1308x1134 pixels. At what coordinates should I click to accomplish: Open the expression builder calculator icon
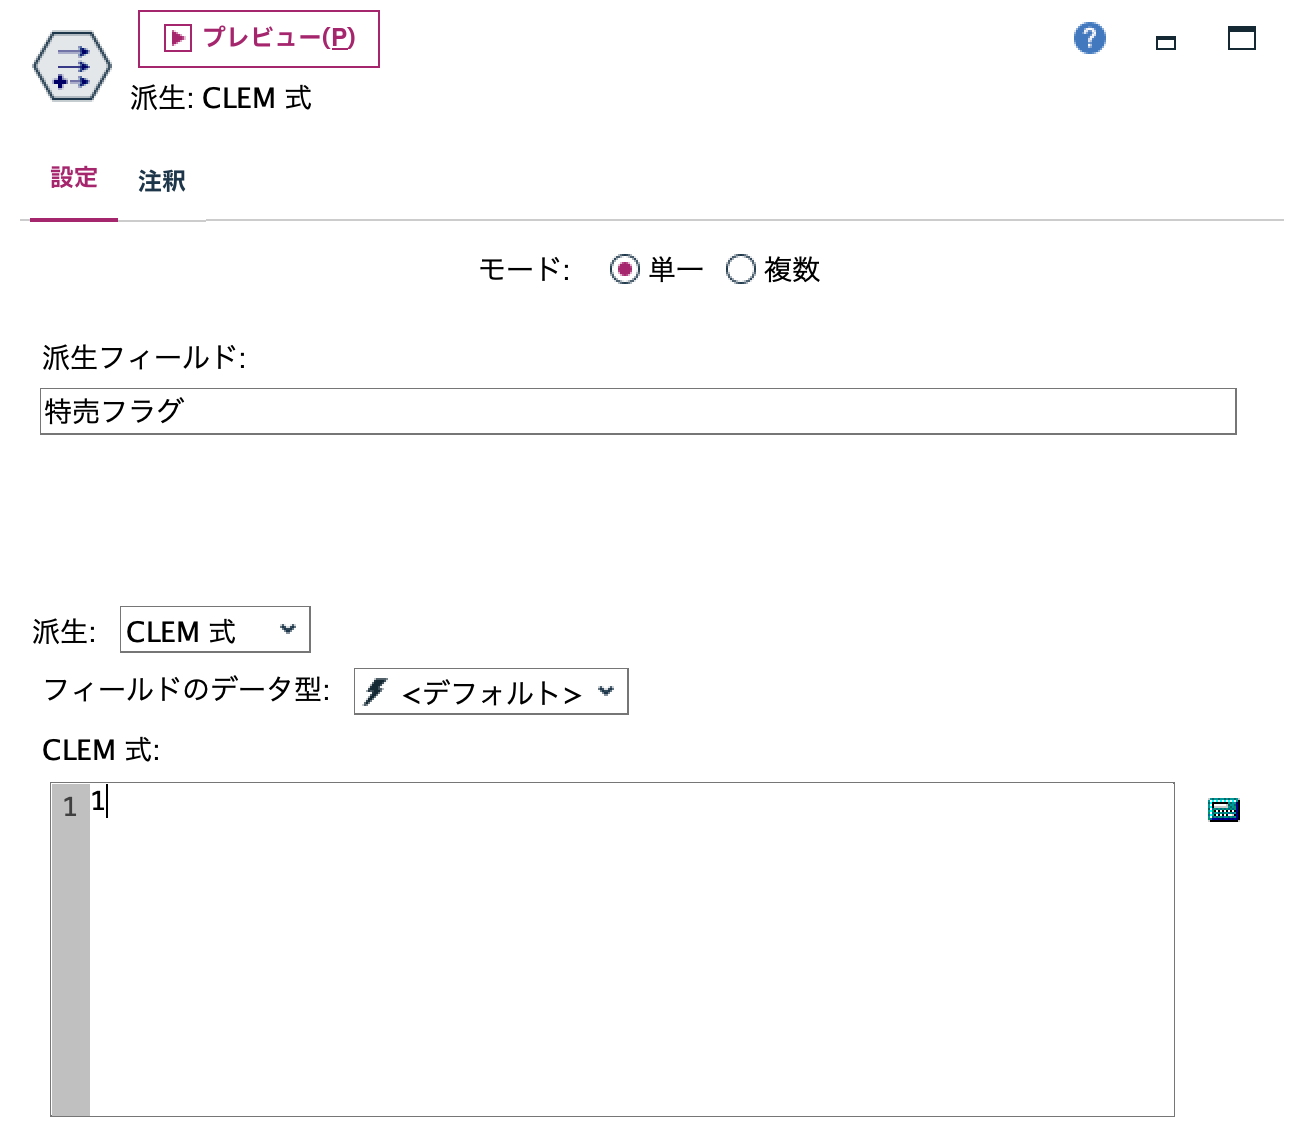pyautogui.click(x=1225, y=809)
